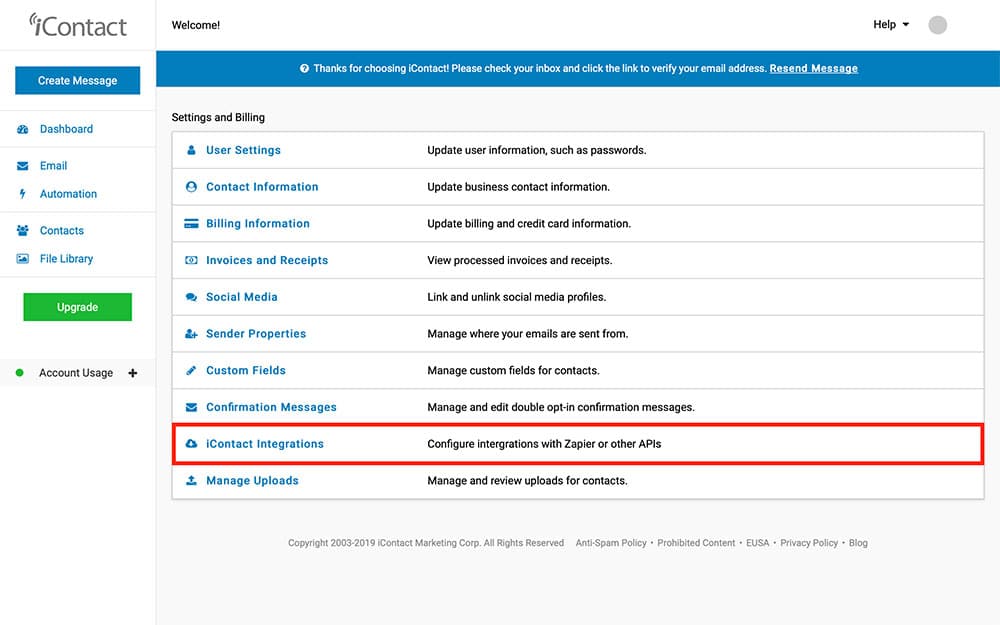Open the Invoices and Receipts link
1000x625 pixels.
pyautogui.click(x=266, y=260)
